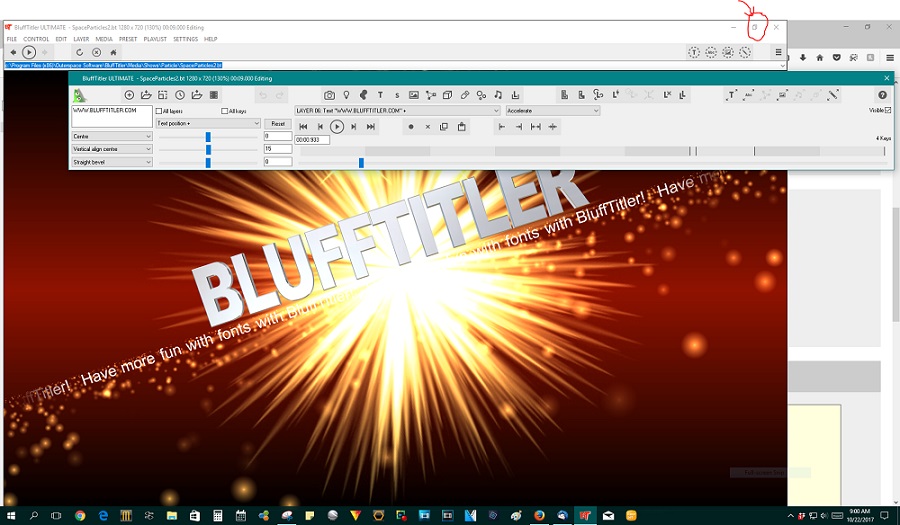Open the LAYER menu
Viewport: 900px width, 525px height.
pos(81,39)
